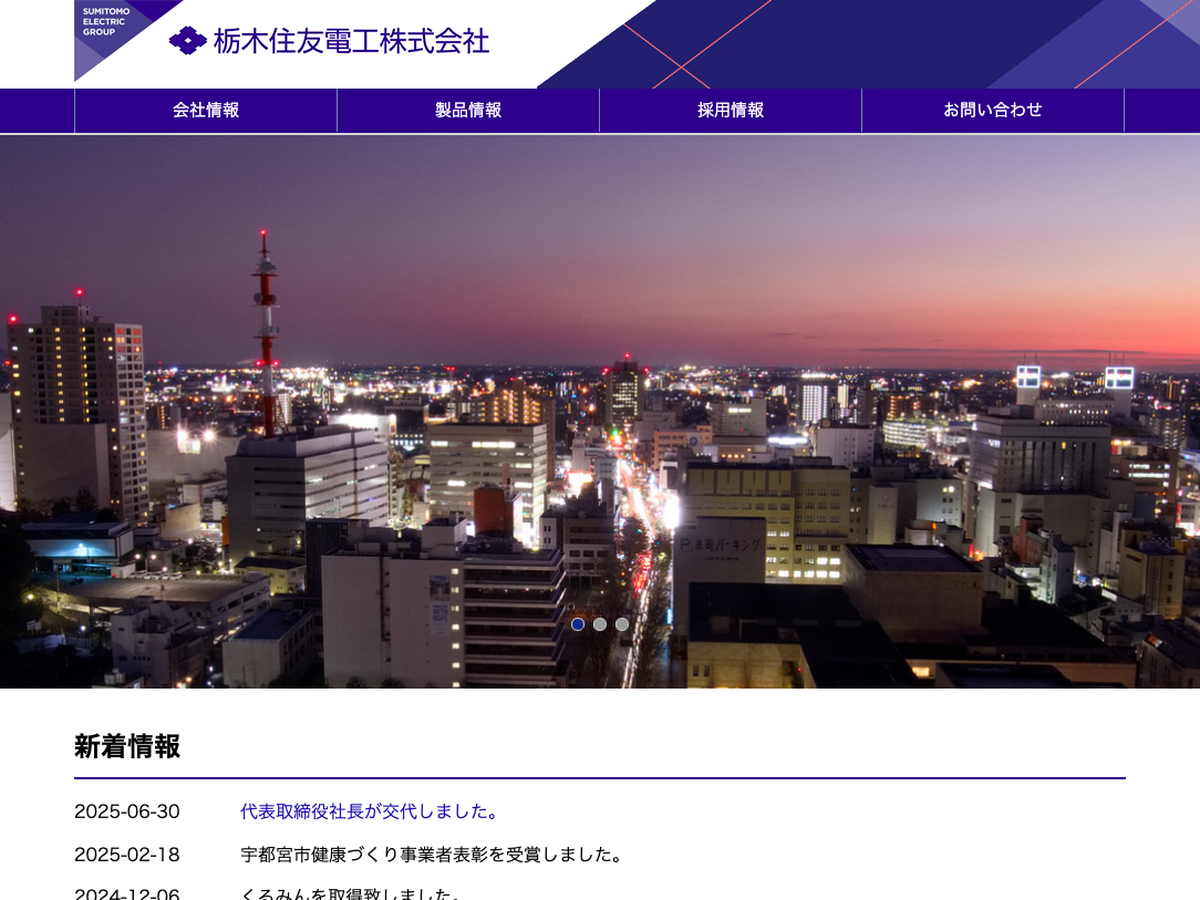This screenshot has width=1200, height=900.
Task: Click the empty navigation cell after お問い合わせ
Action: pos(1161,110)
